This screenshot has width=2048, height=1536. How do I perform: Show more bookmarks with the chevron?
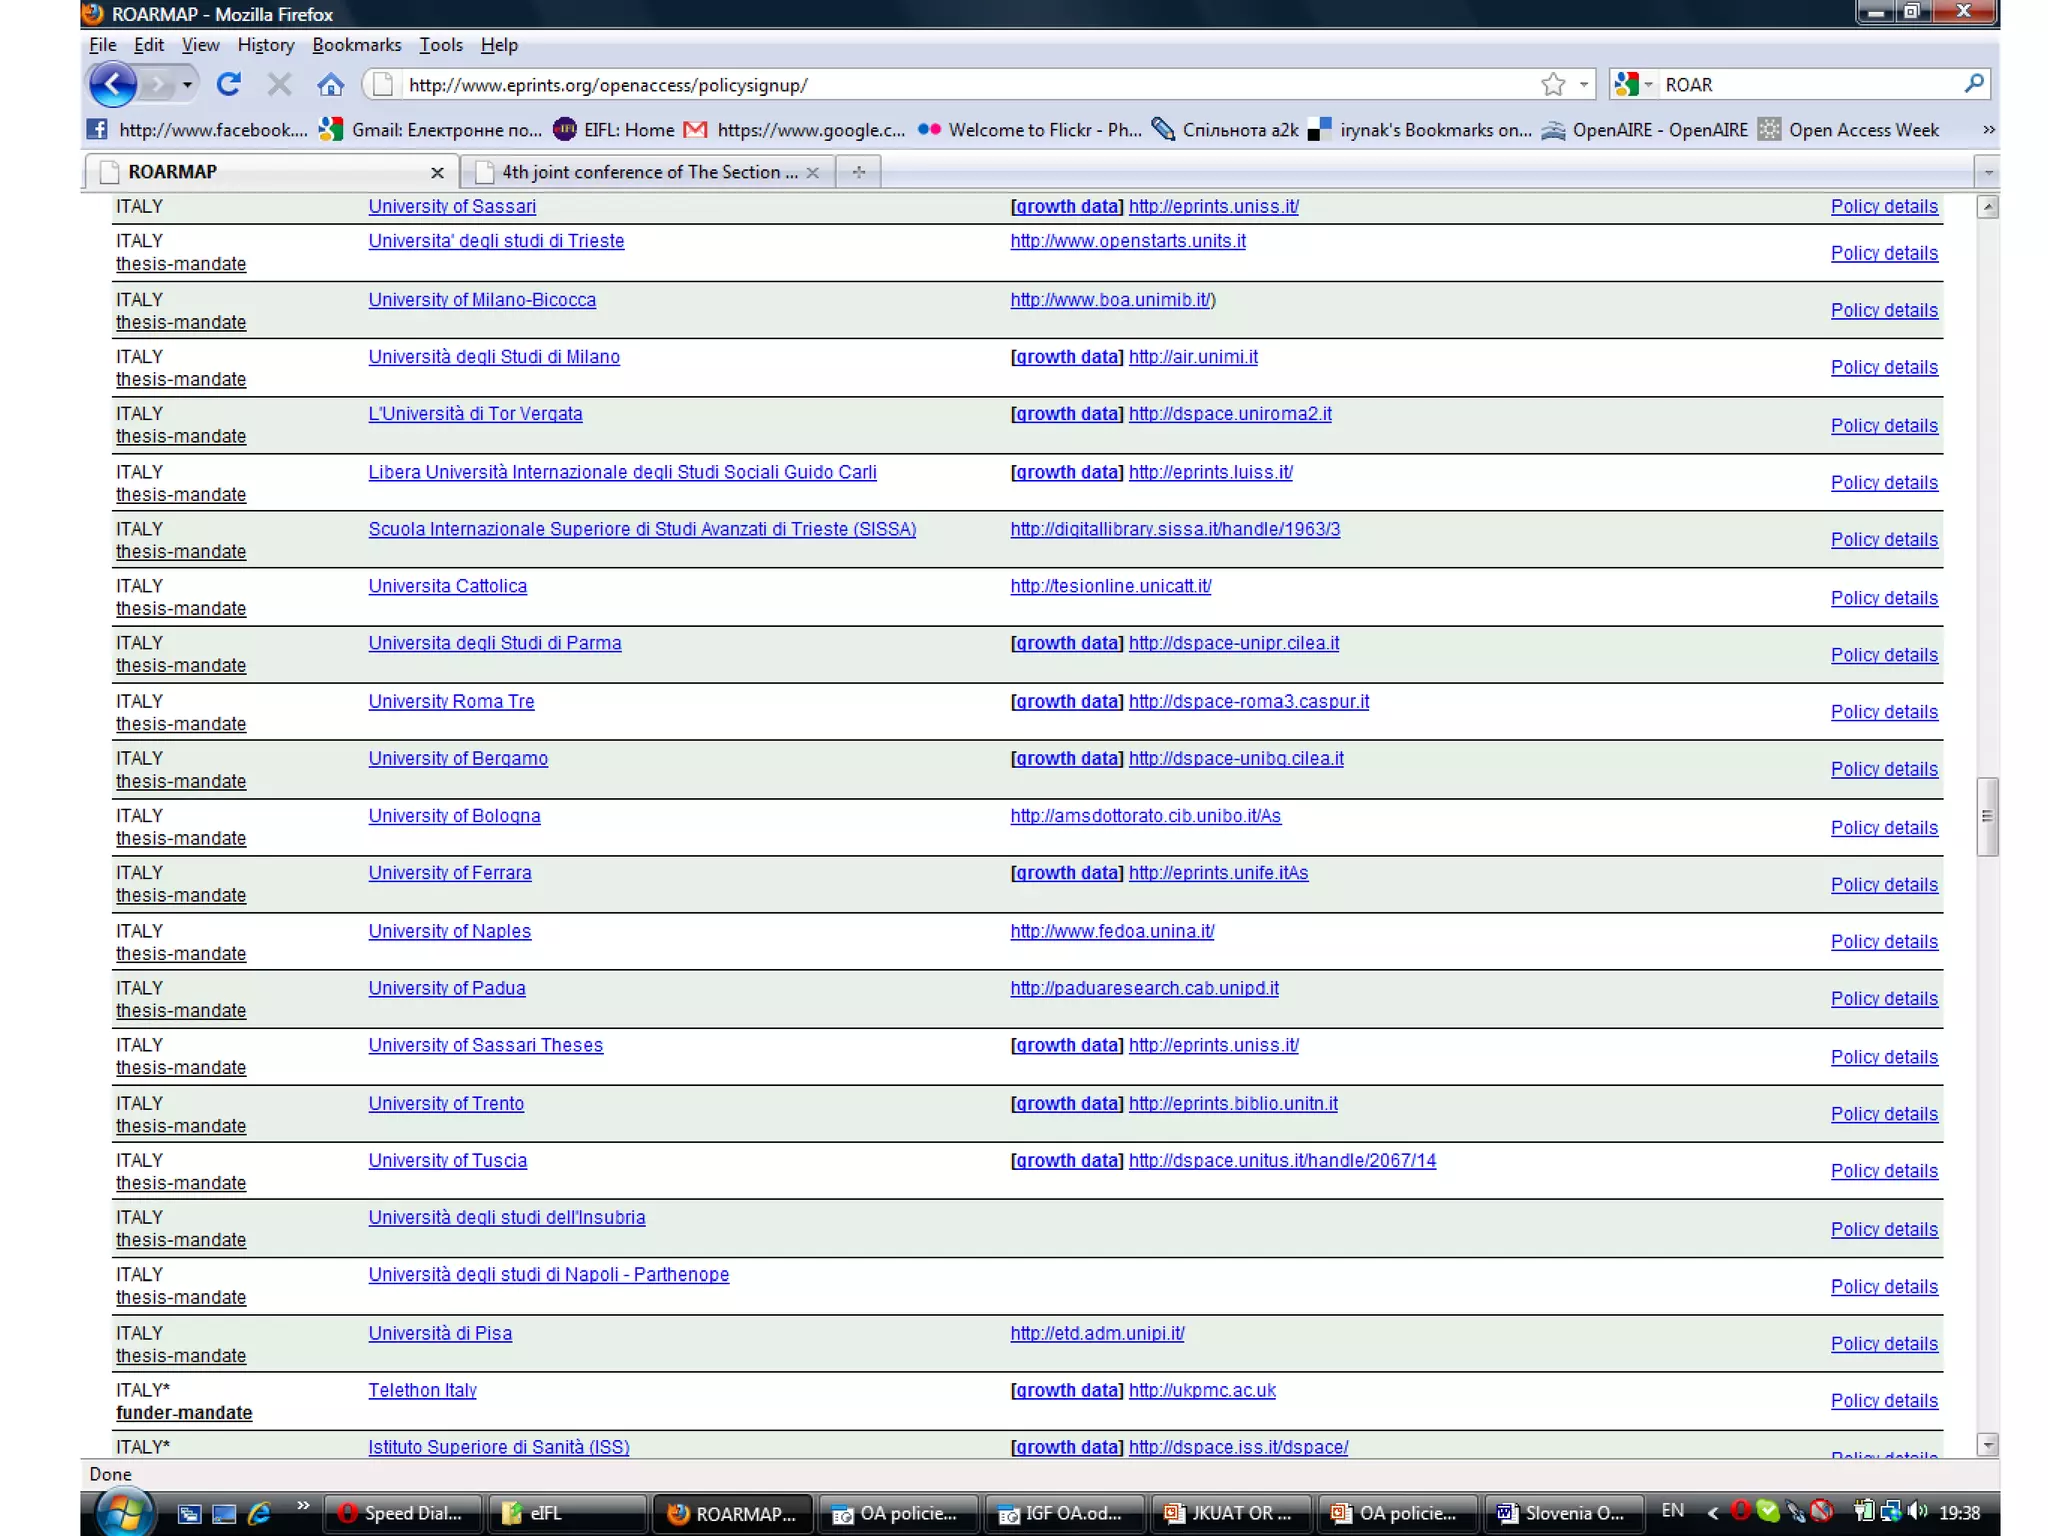point(1988,130)
